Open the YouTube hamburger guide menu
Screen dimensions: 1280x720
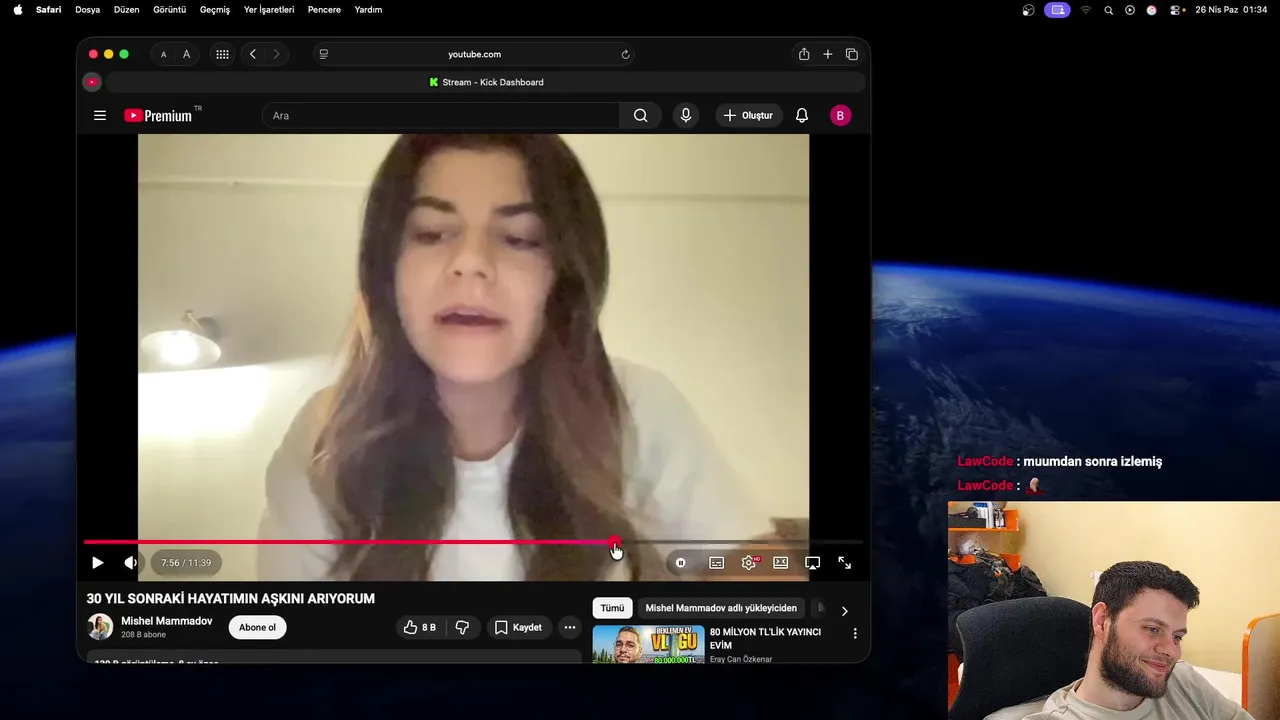(100, 115)
